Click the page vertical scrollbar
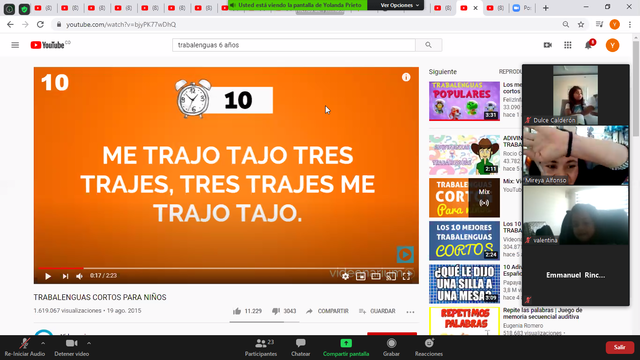Image resolution: width=640 pixels, height=360 pixels. pyautogui.click(x=636, y=88)
